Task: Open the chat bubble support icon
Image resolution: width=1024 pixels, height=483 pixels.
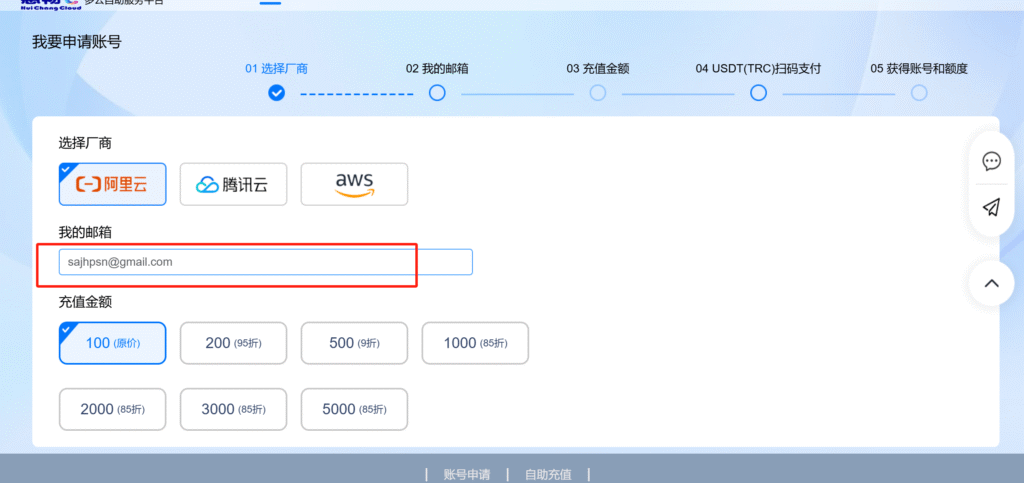Action: tap(991, 161)
